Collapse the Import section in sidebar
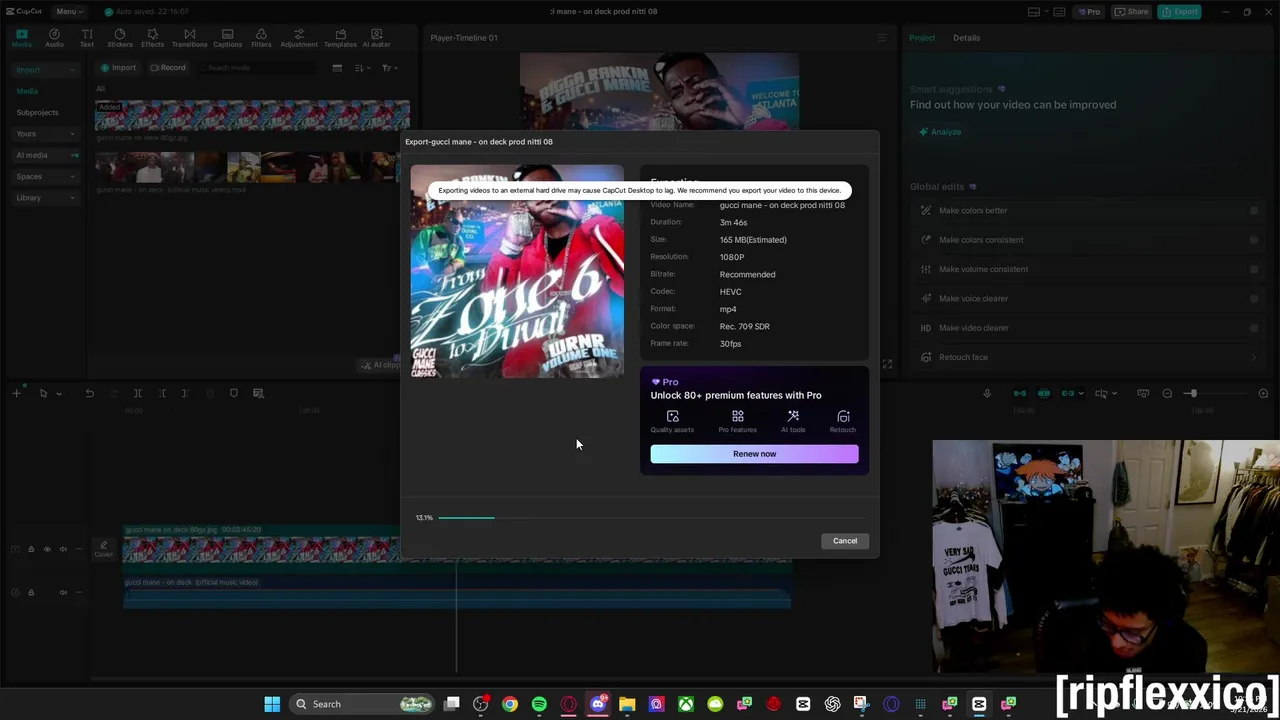 pos(72,70)
